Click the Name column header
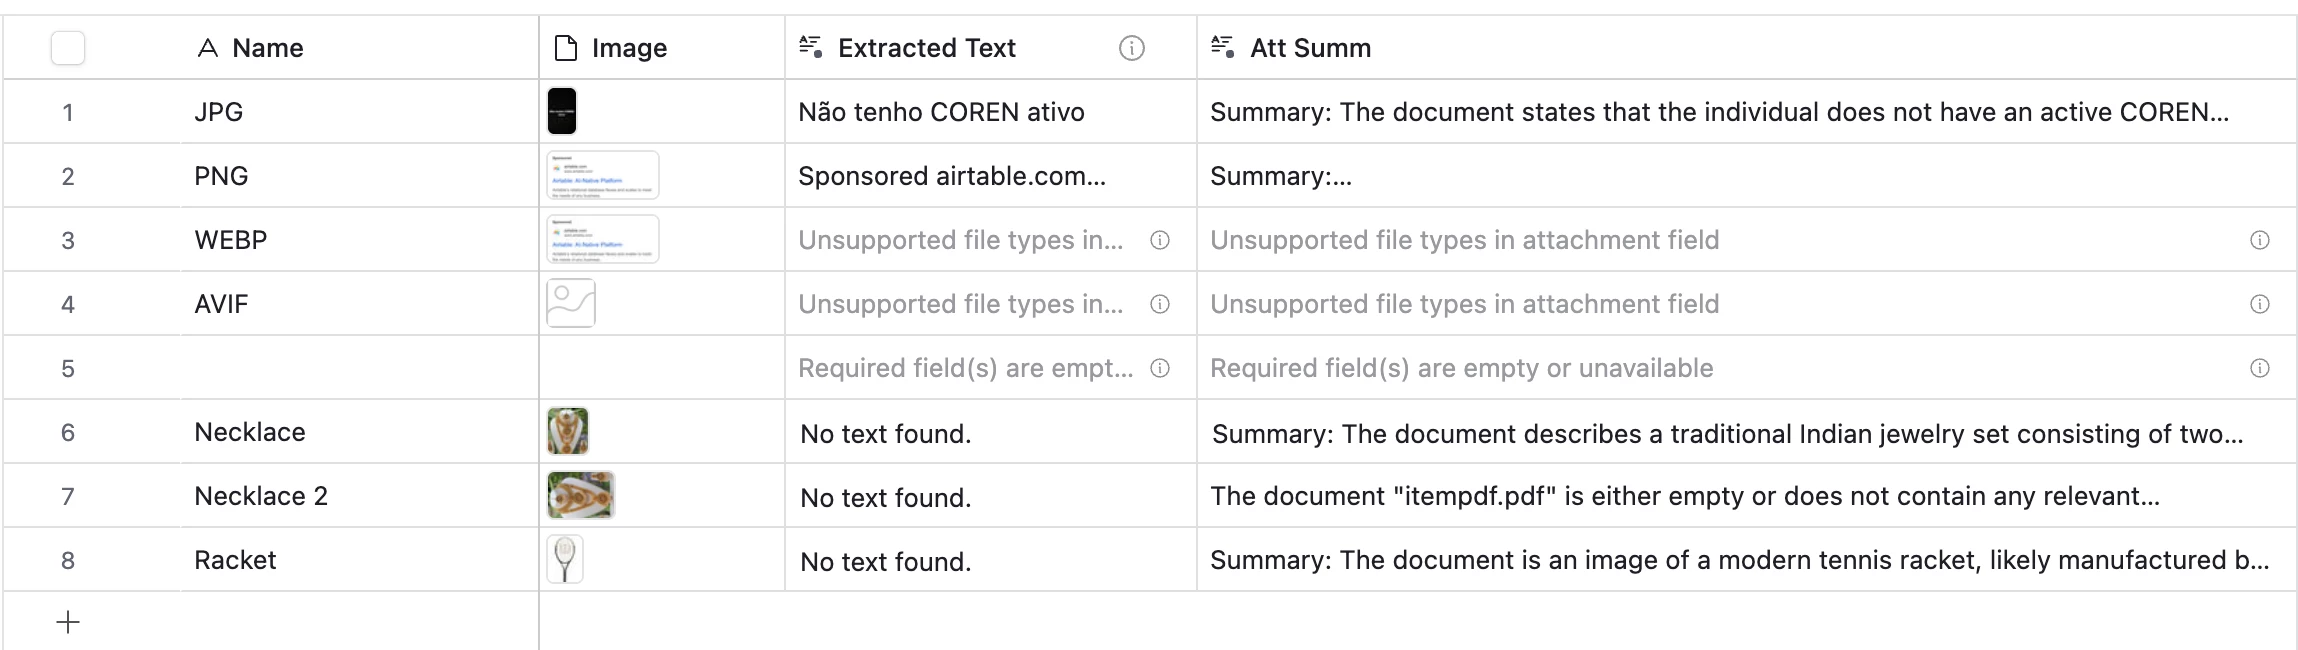Screen dimensions: 2298x650 click(268, 48)
